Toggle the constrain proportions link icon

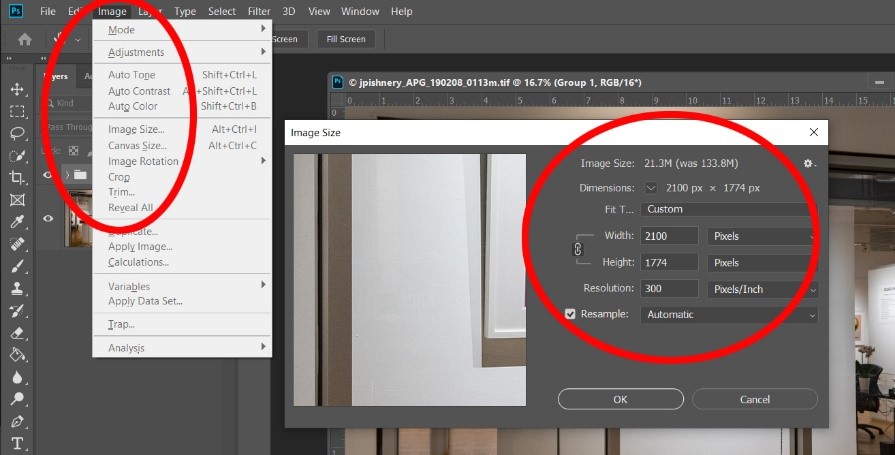(x=578, y=249)
